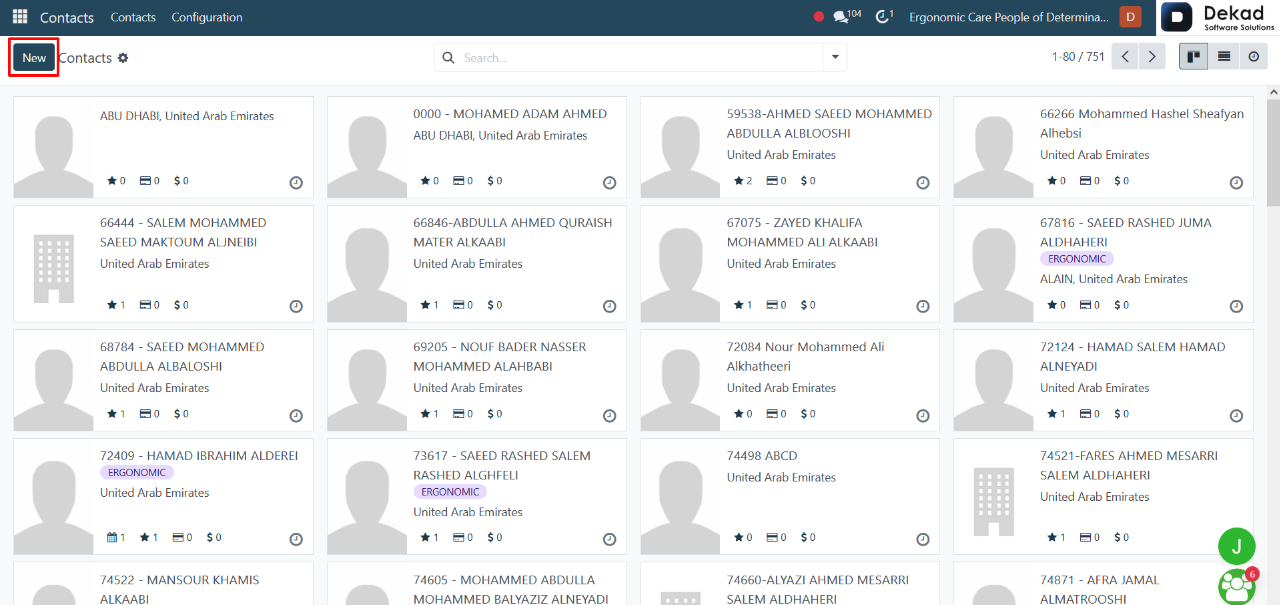Open the first card labeled only ABU DHABI
This screenshot has height=605, width=1280.
point(163,147)
